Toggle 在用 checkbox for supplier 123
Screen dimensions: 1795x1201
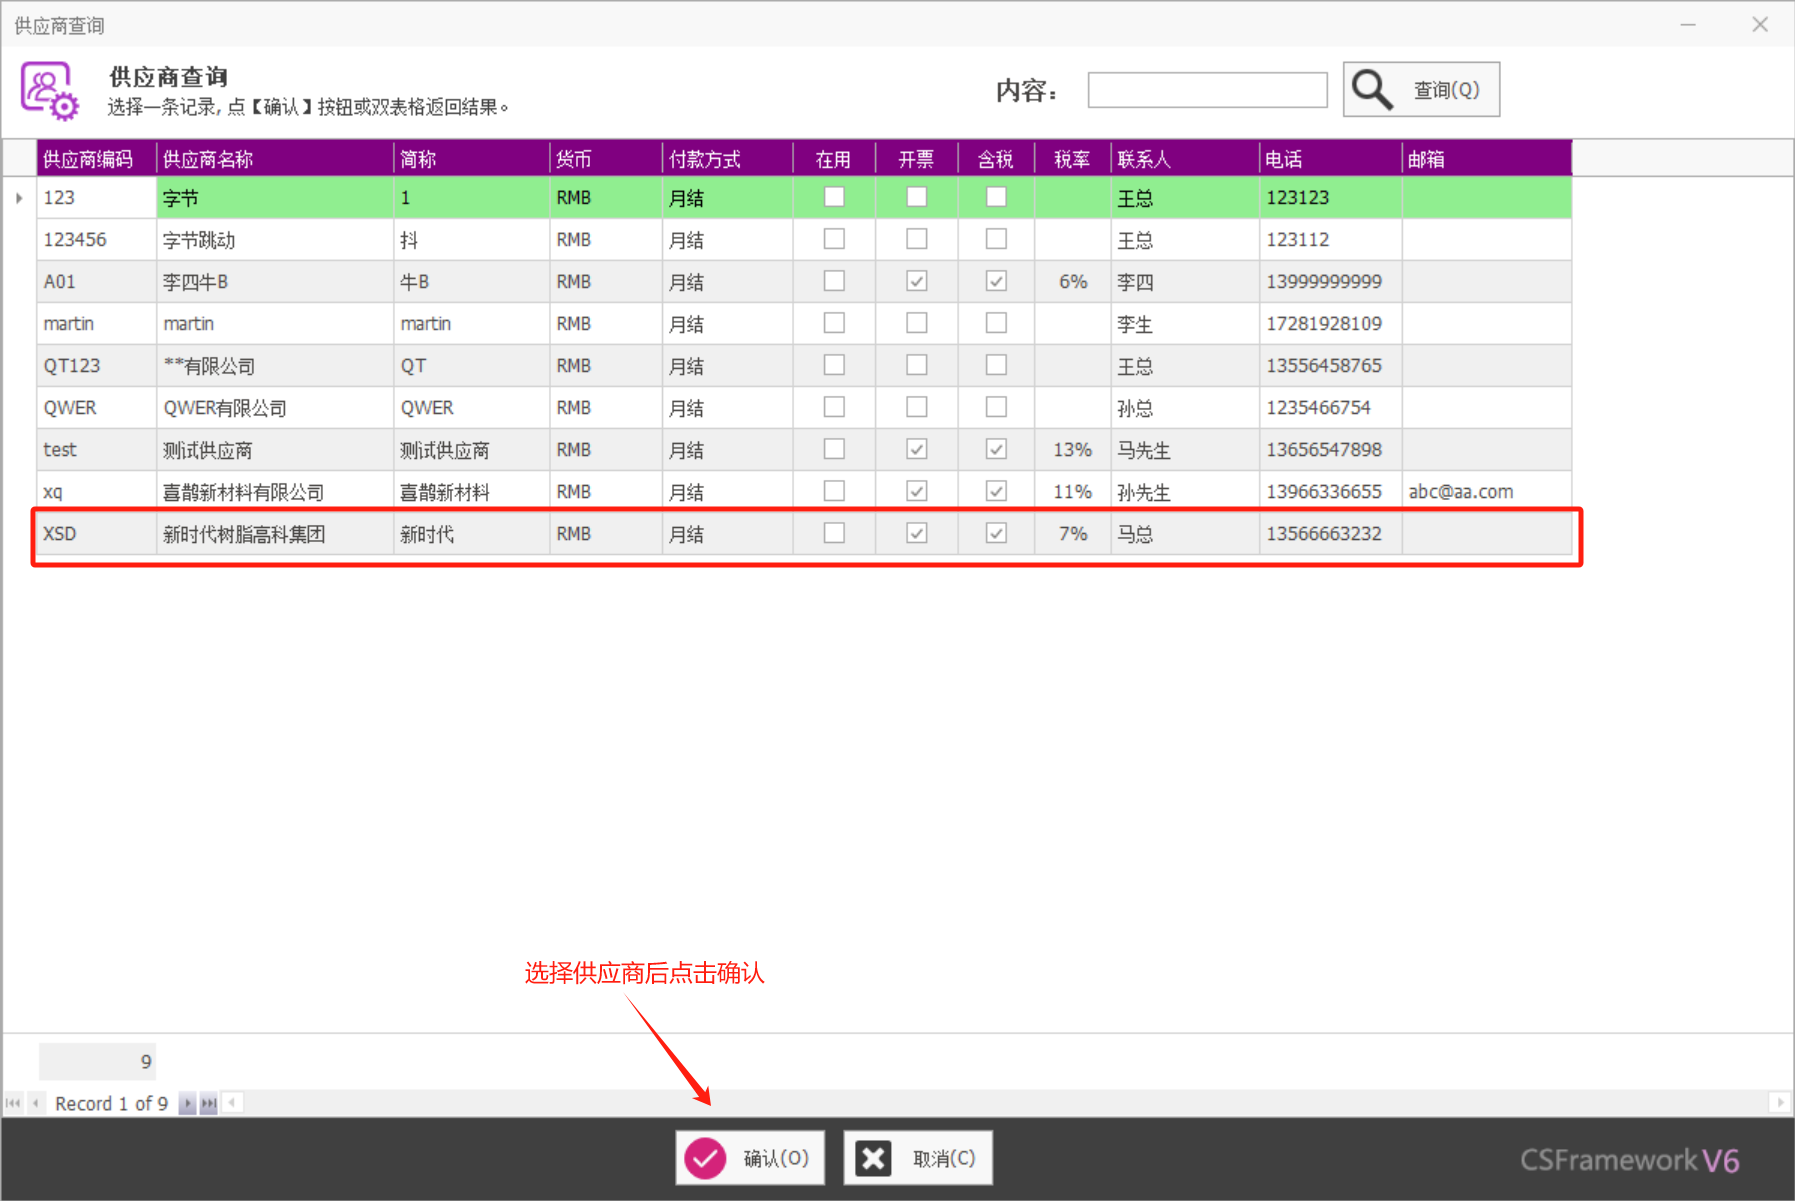pos(834,198)
